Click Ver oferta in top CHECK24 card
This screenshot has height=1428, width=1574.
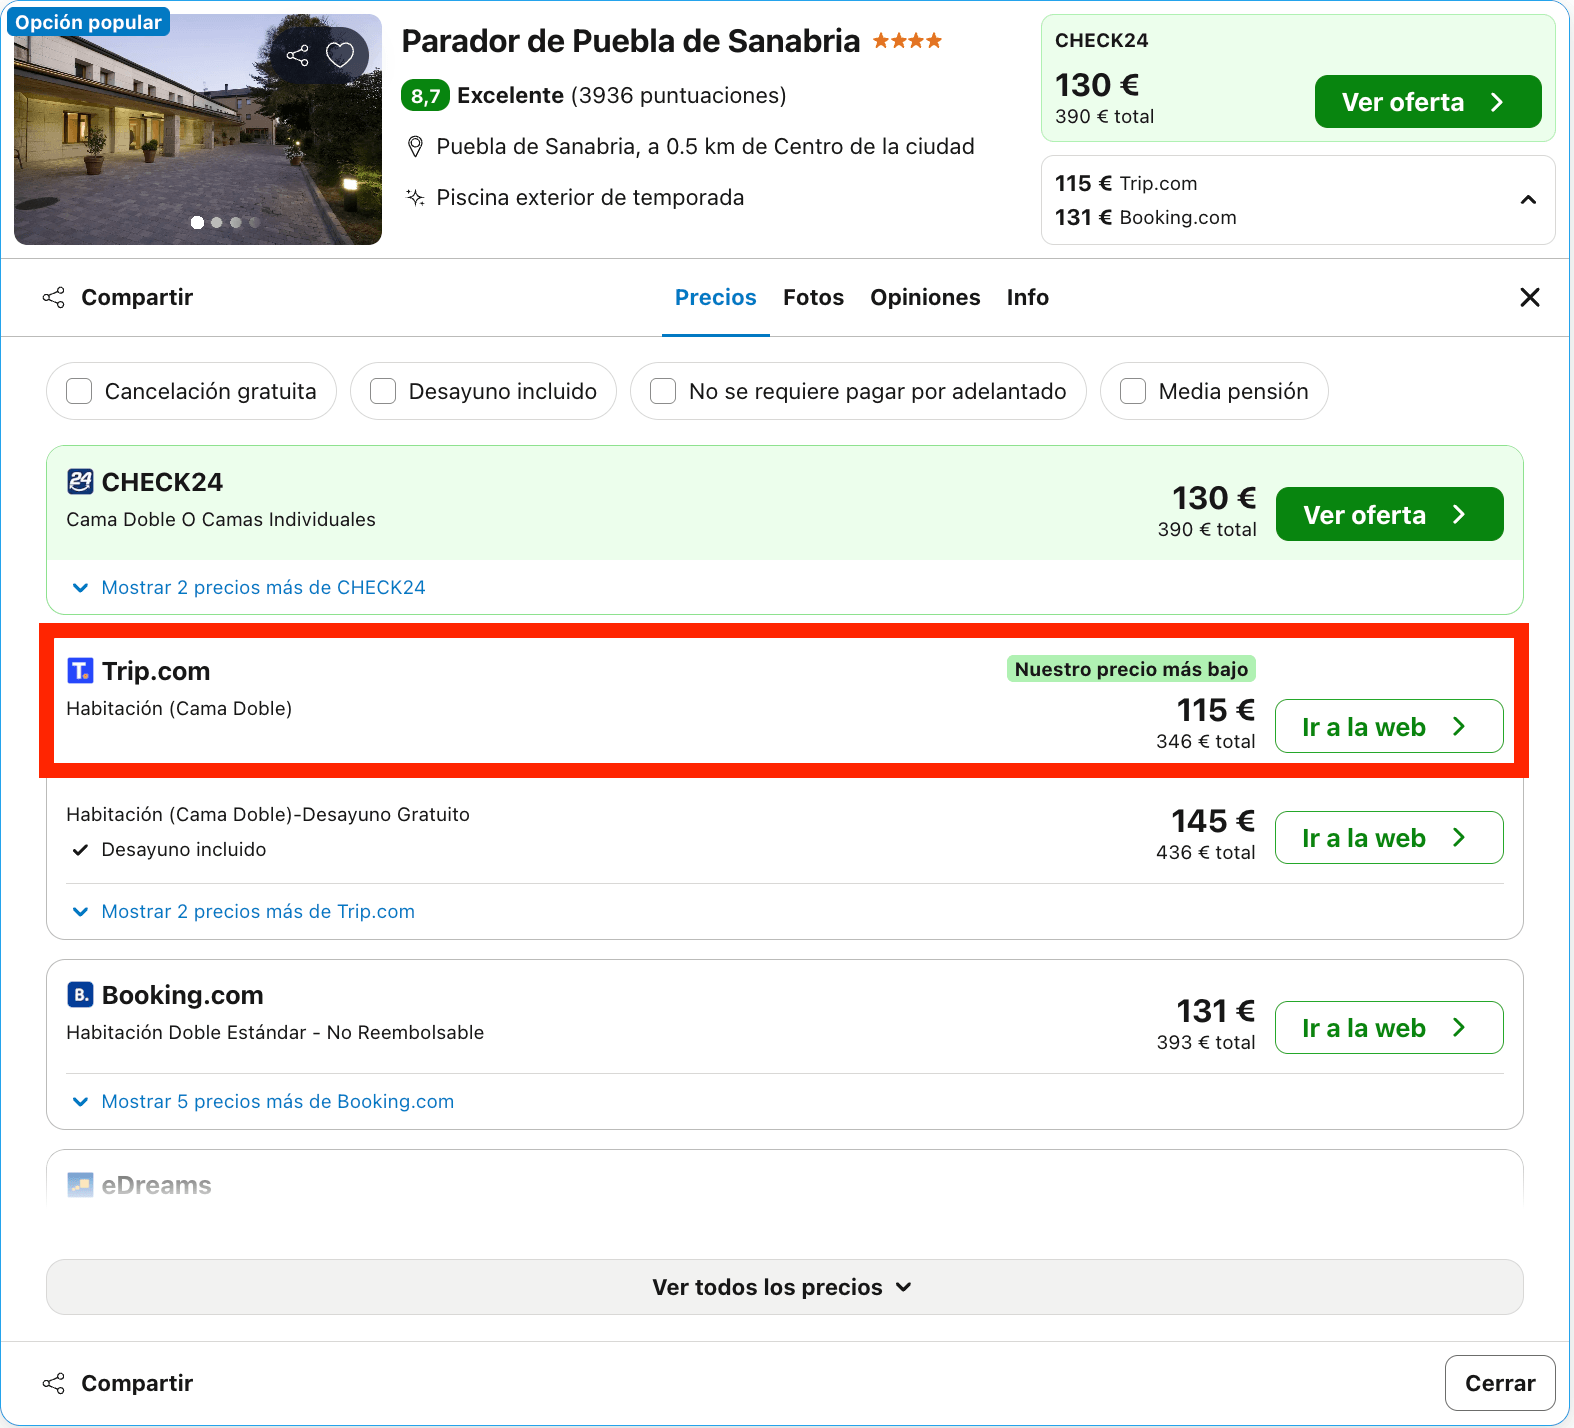pos(1428,102)
